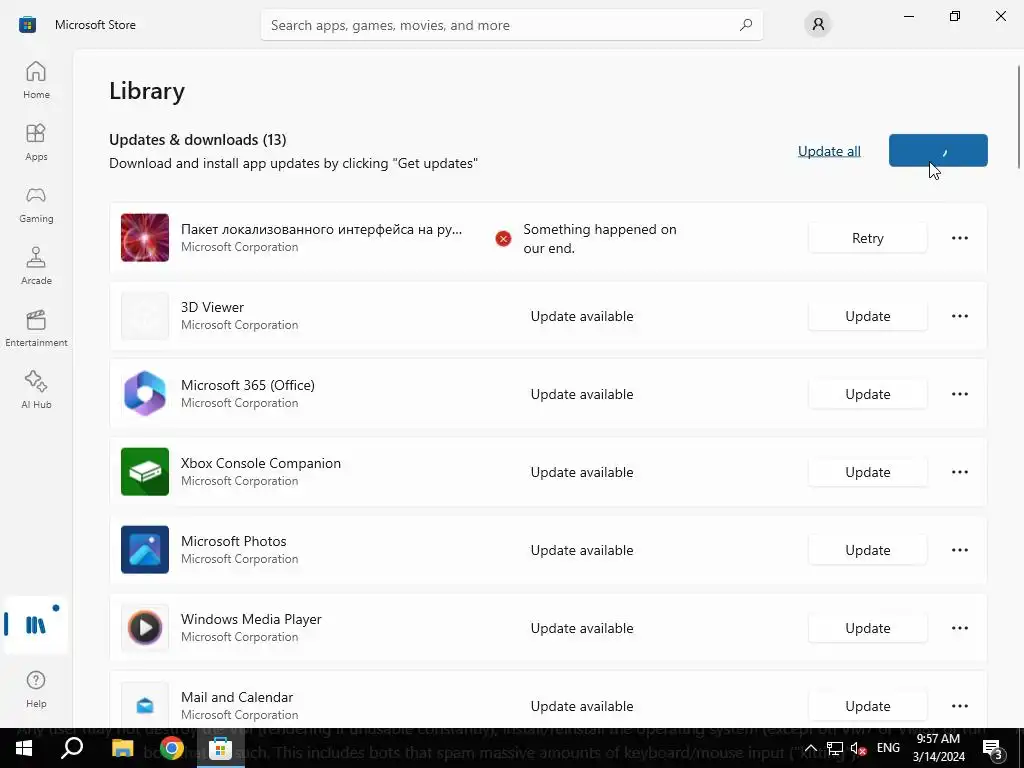The width and height of the screenshot is (1024, 768).
Task: Click the taskbar clock showing 9:57 AM
Action: click(938, 748)
